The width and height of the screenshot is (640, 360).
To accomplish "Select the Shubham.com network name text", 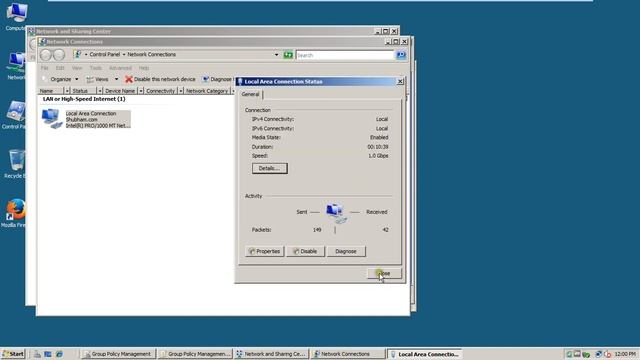I will (x=82, y=120).
